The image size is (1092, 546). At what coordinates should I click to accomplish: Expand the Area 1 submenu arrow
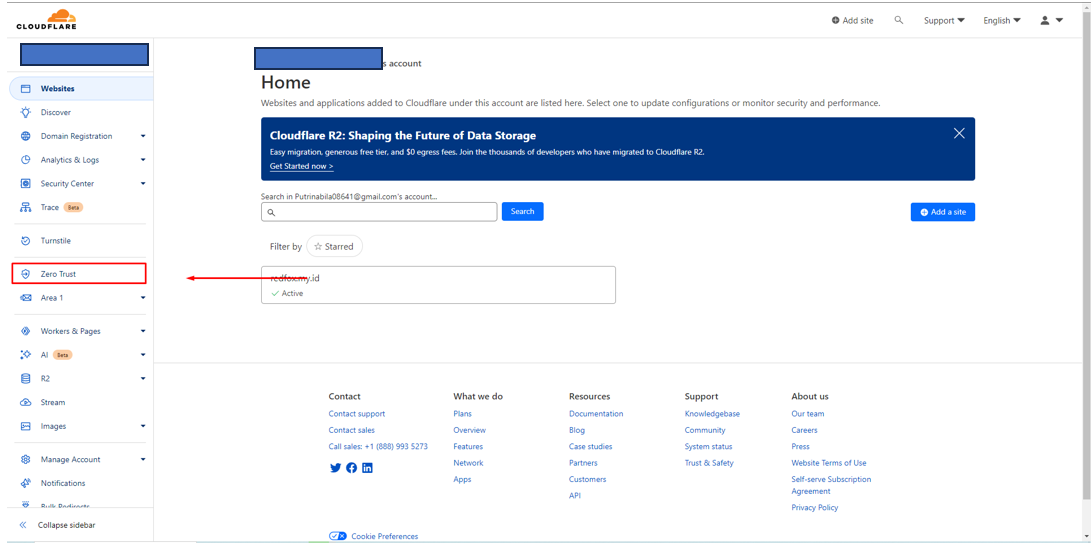143,297
